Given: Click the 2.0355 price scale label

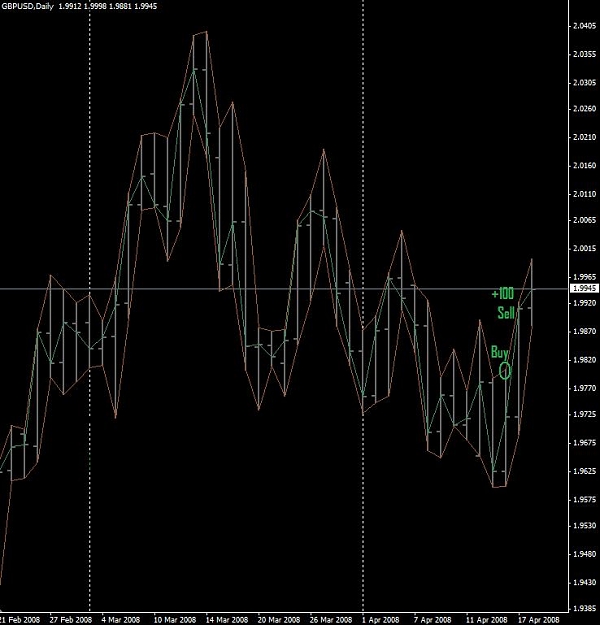Looking at the screenshot, I should pos(584,54).
